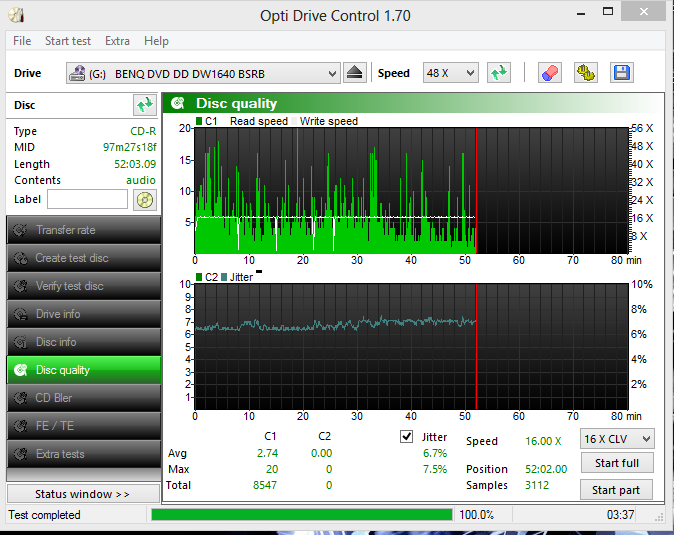Image resolution: width=674 pixels, height=535 pixels.
Task: Open the Start test menu
Action: coord(68,41)
